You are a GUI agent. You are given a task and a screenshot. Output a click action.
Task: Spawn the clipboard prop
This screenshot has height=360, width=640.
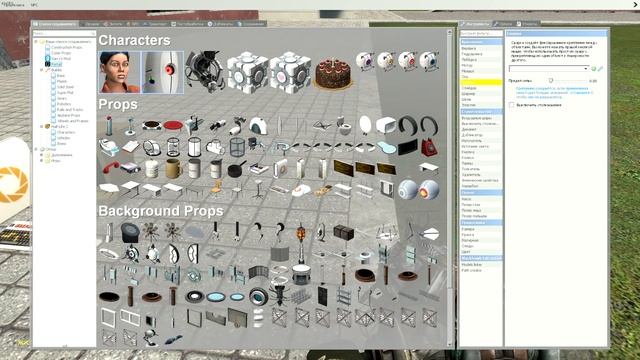(x=131, y=147)
